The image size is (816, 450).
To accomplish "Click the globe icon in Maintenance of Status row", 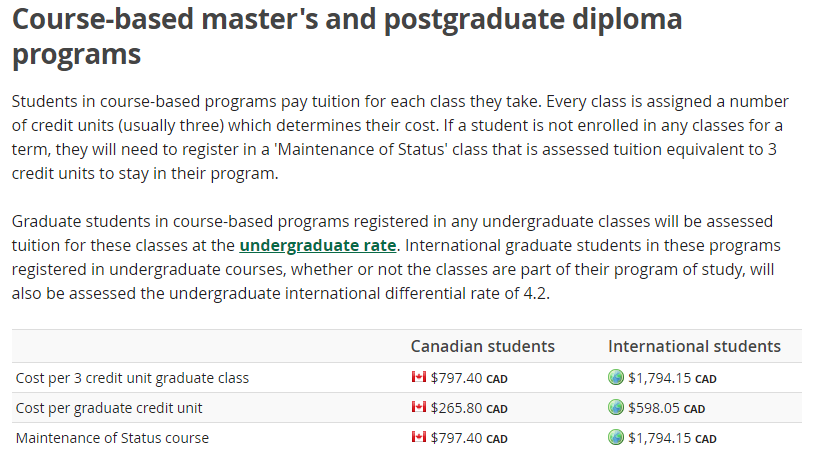I will [x=616, y=438].
